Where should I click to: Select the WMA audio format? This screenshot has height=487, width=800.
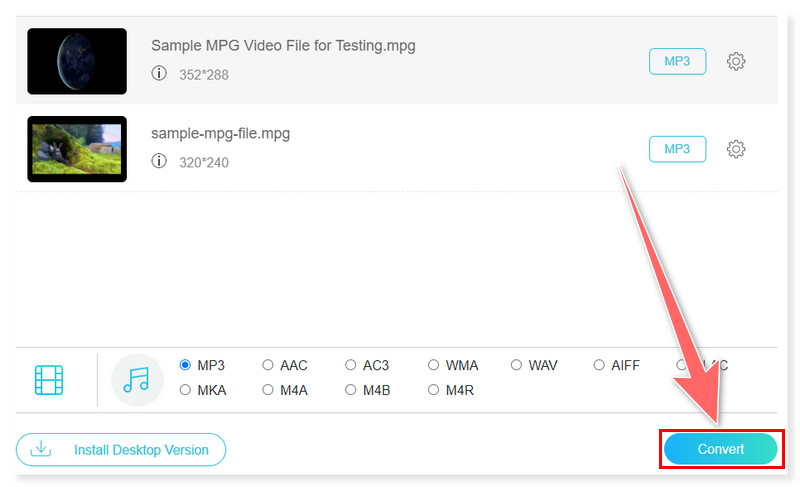tap(434, 366)
